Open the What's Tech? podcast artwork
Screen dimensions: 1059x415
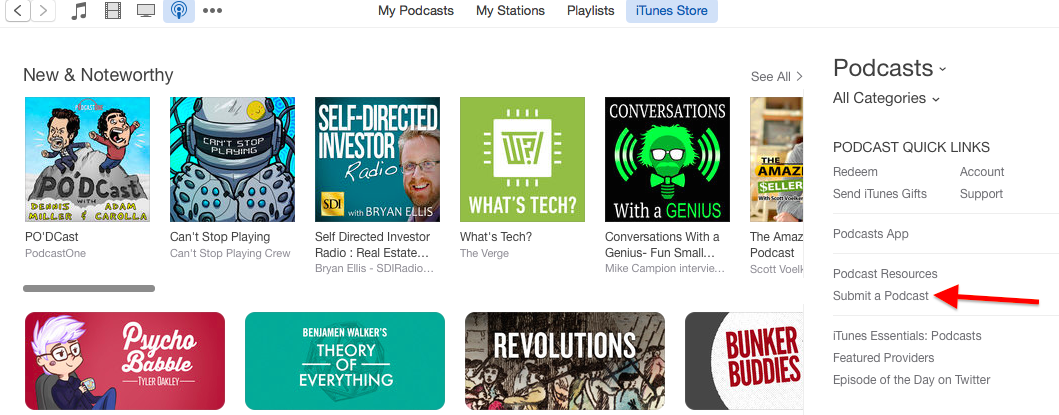pos(522,160)
